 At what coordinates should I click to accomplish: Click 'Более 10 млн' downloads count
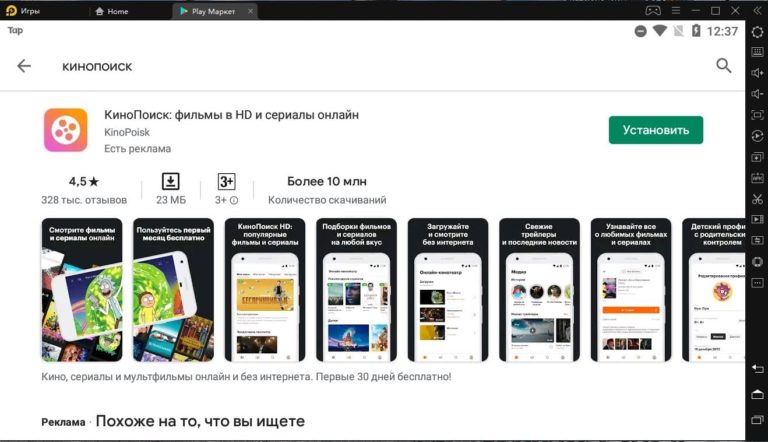click(327, 182)
